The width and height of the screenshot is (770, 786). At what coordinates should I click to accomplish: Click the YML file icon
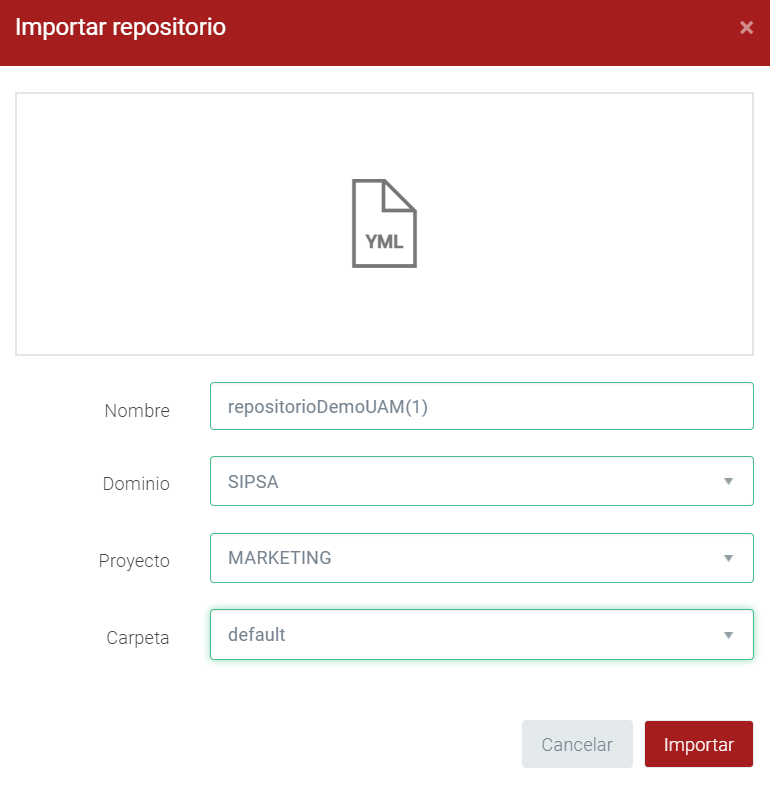tap(384, 222)
